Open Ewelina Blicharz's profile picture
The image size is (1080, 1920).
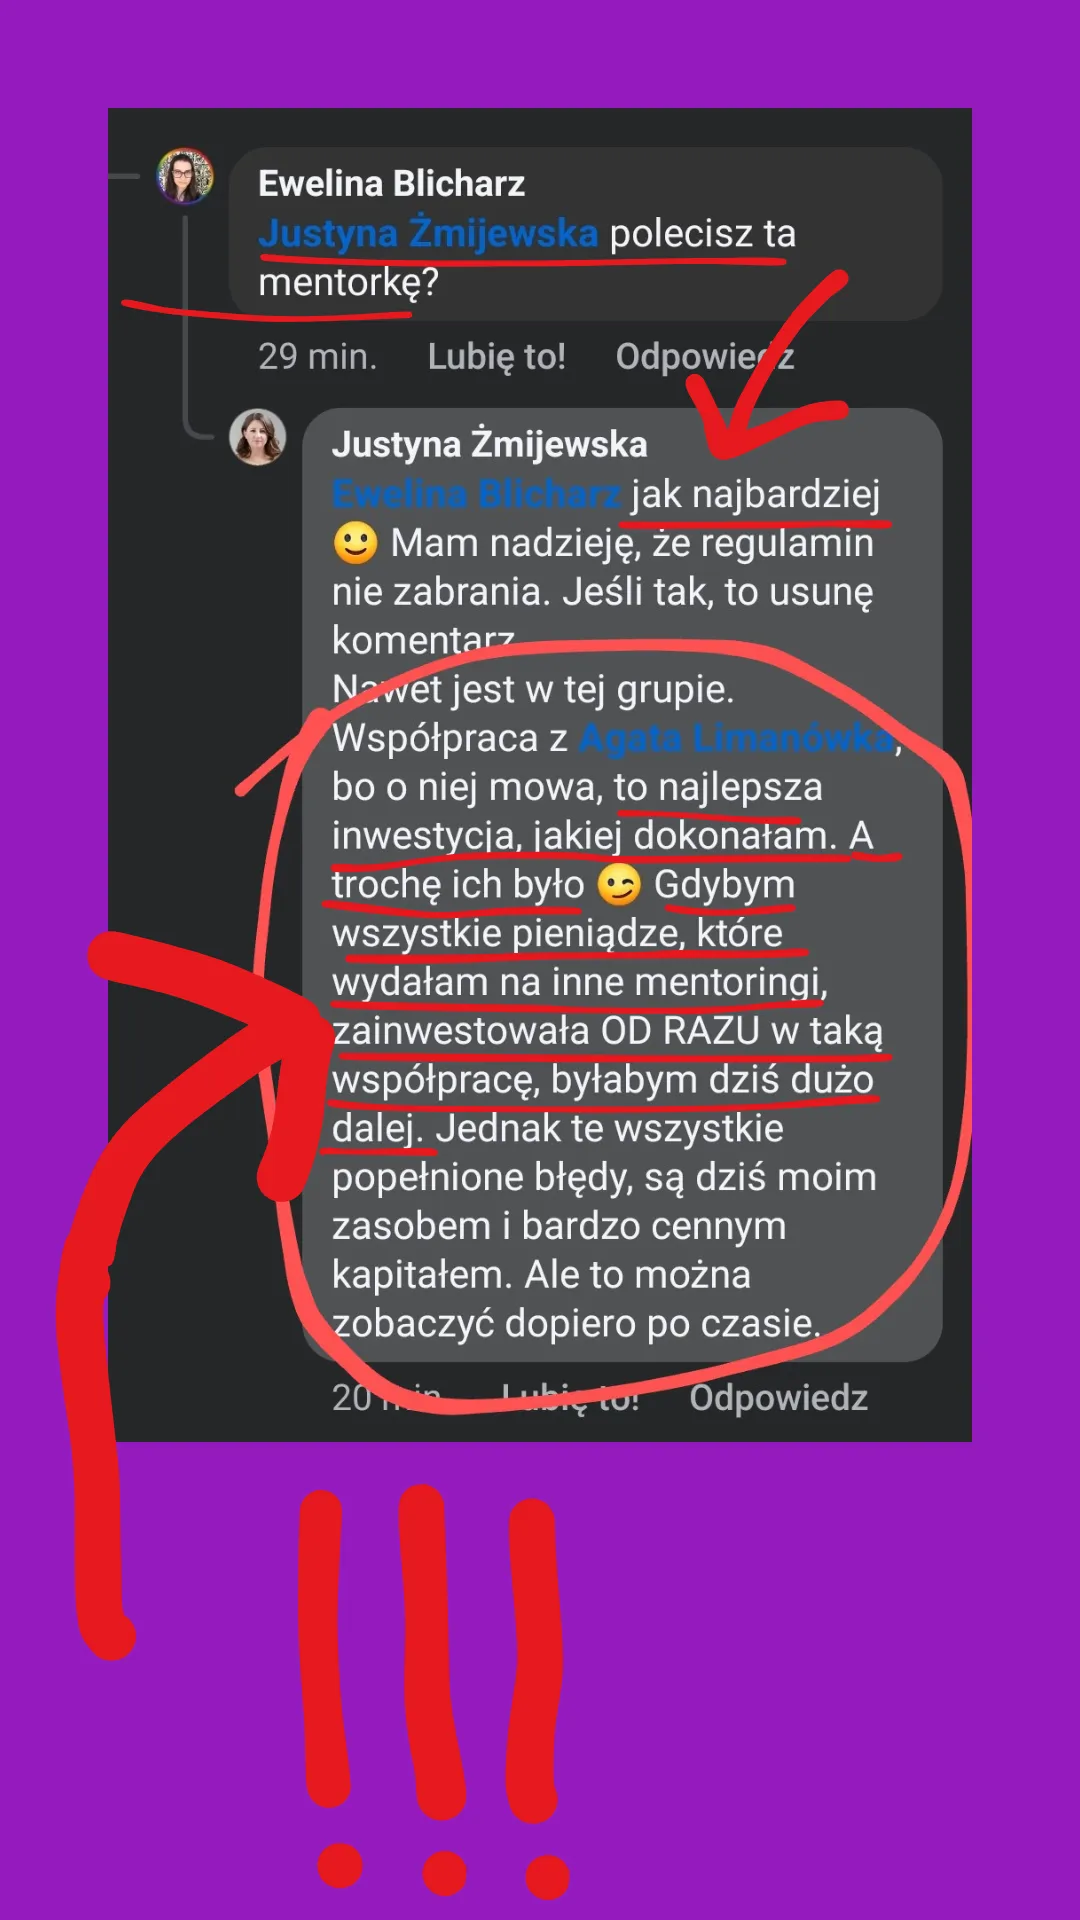(185, 176)
